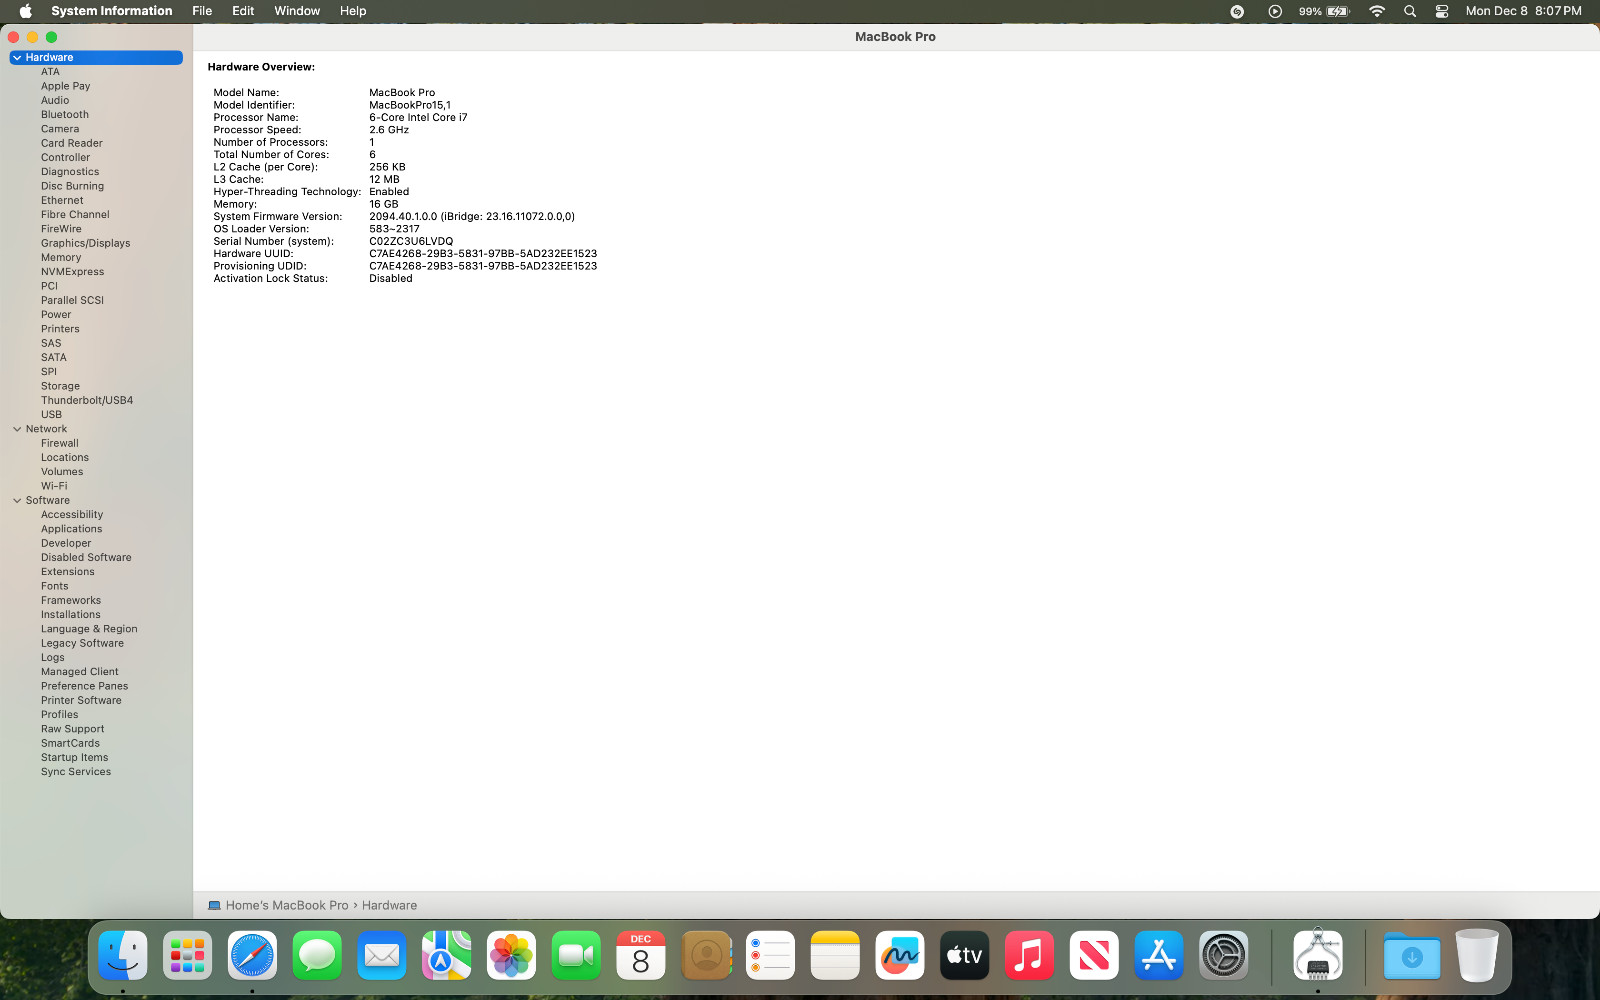The image size is (1600, 1000).
Task: Open Apple TV from Dock
Action: [x=964, y=956]
